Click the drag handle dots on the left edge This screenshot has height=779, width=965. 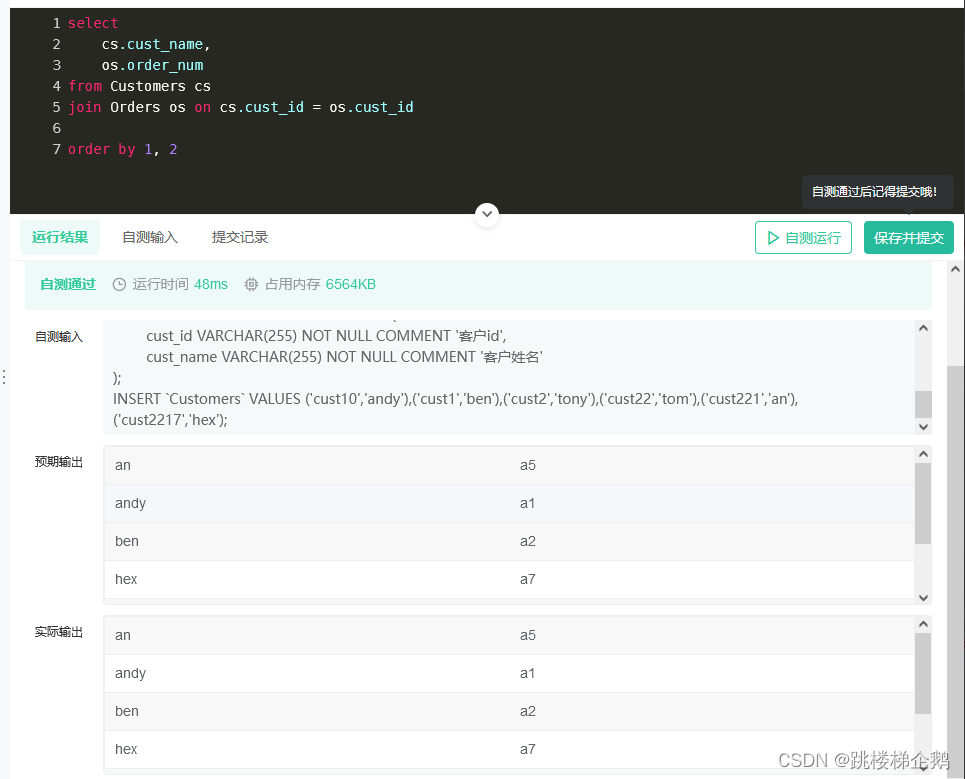point(4,374)
